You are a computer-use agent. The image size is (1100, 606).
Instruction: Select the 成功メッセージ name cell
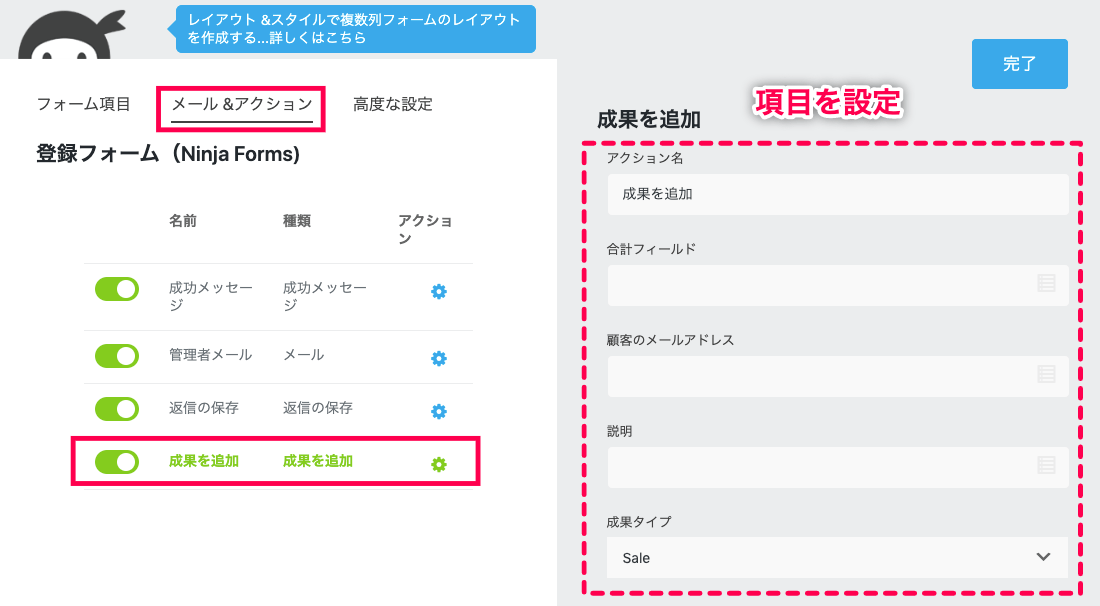210,296
